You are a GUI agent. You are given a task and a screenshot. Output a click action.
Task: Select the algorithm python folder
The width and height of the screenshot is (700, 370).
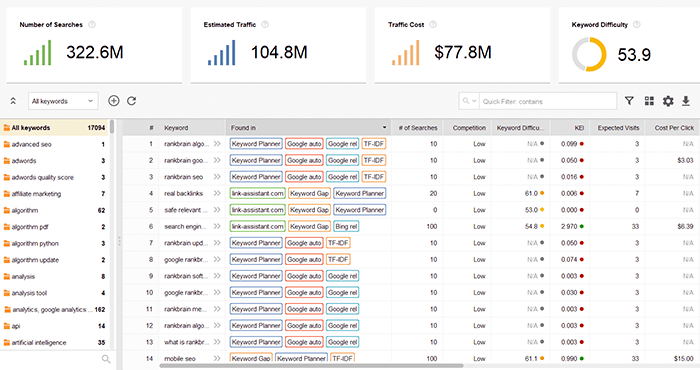(x=54, y=243)
